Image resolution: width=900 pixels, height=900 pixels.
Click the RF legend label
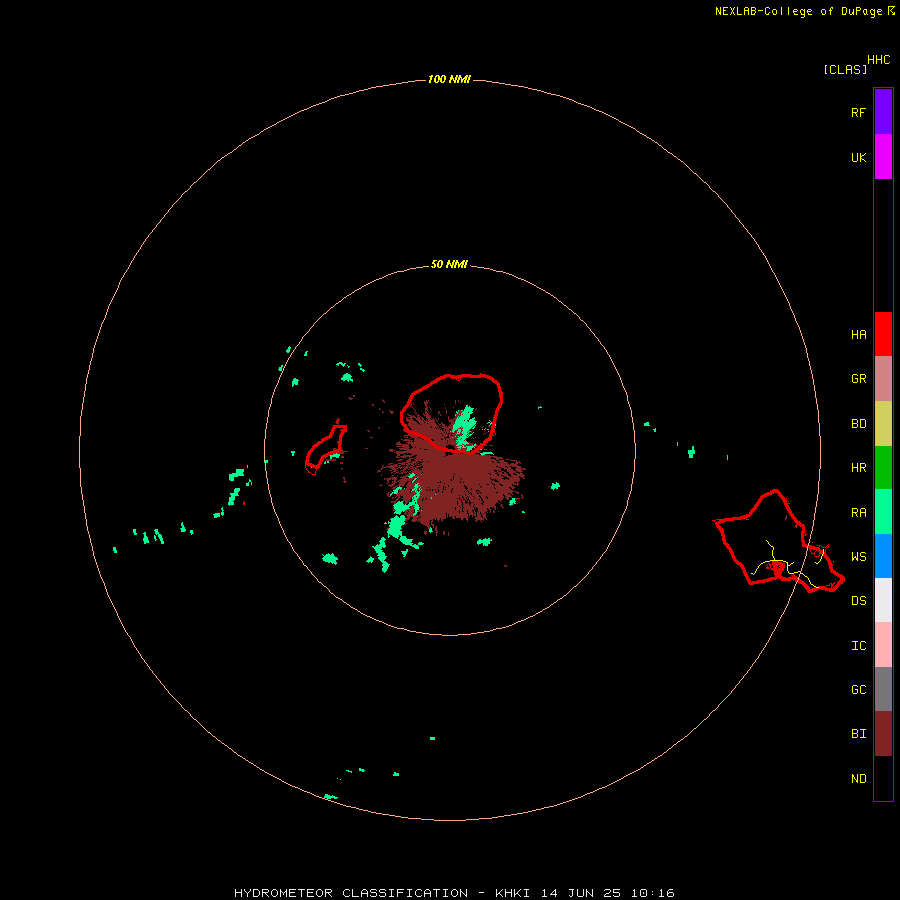[x=858, y=112]
